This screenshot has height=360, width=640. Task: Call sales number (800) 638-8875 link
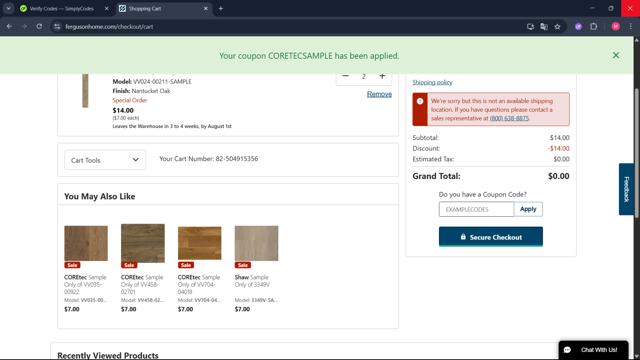click(x=509, y=118)
